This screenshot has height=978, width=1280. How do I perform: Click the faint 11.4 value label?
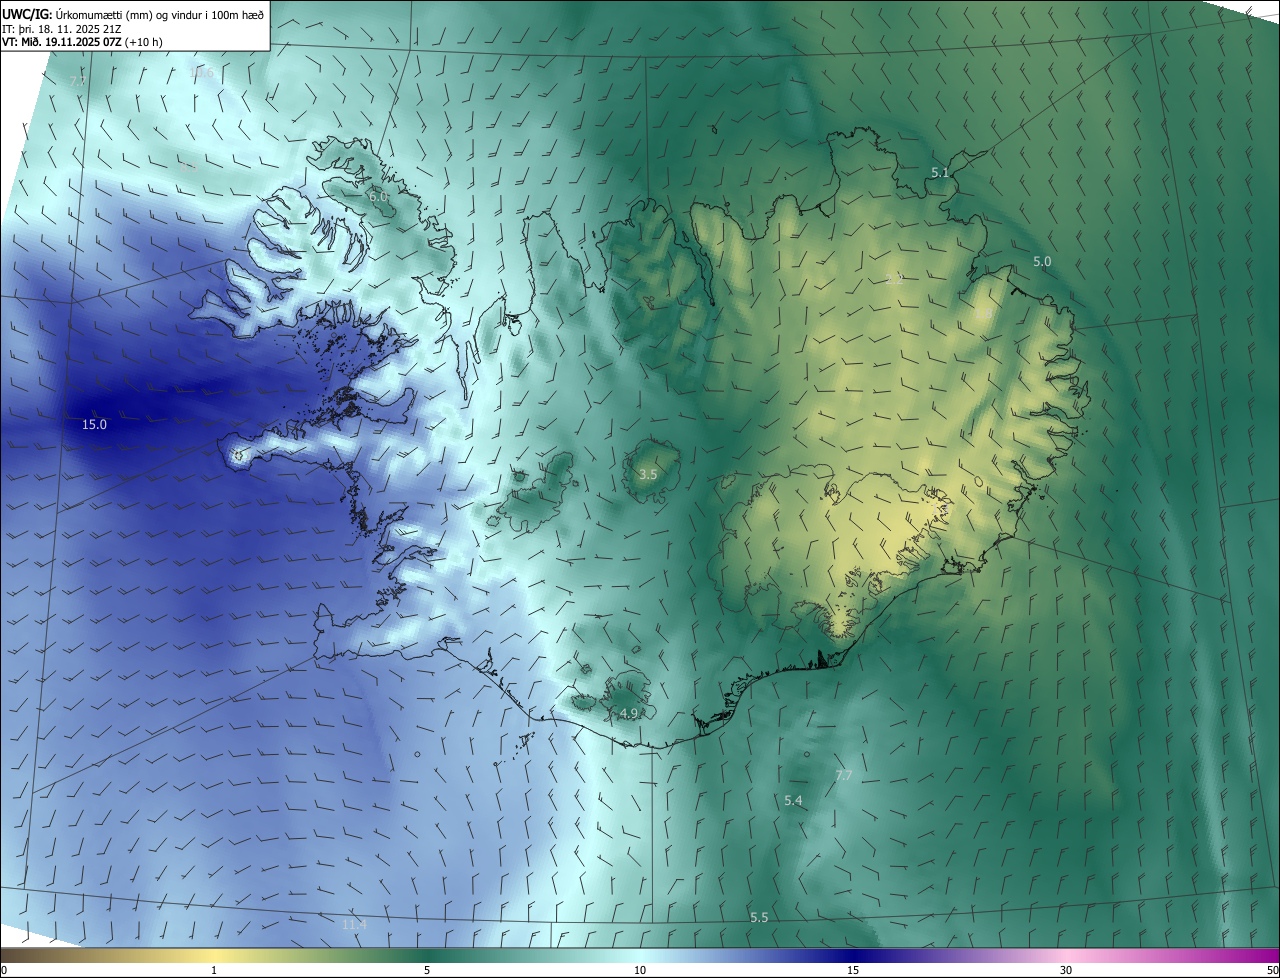(354, 925)
